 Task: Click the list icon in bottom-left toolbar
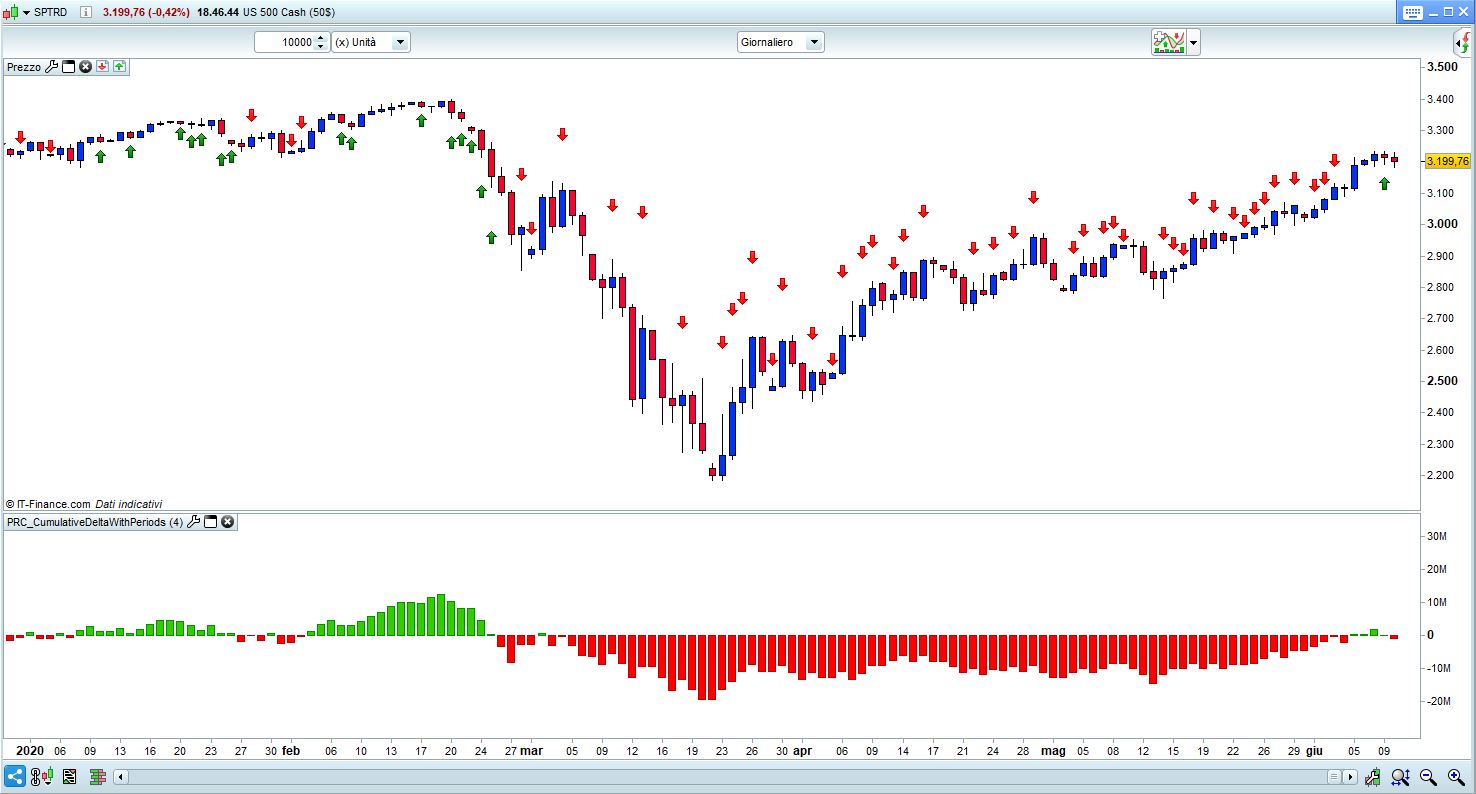tap(69, 776)
